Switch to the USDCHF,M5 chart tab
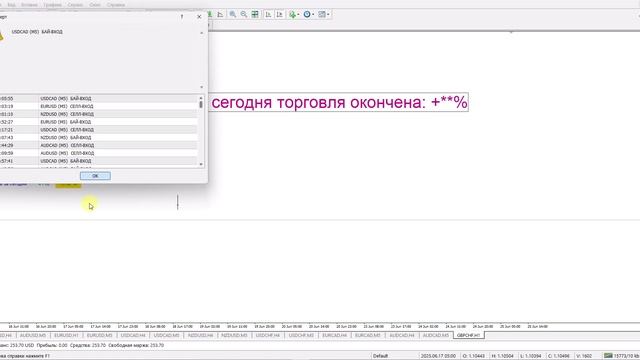 (301, 336)
